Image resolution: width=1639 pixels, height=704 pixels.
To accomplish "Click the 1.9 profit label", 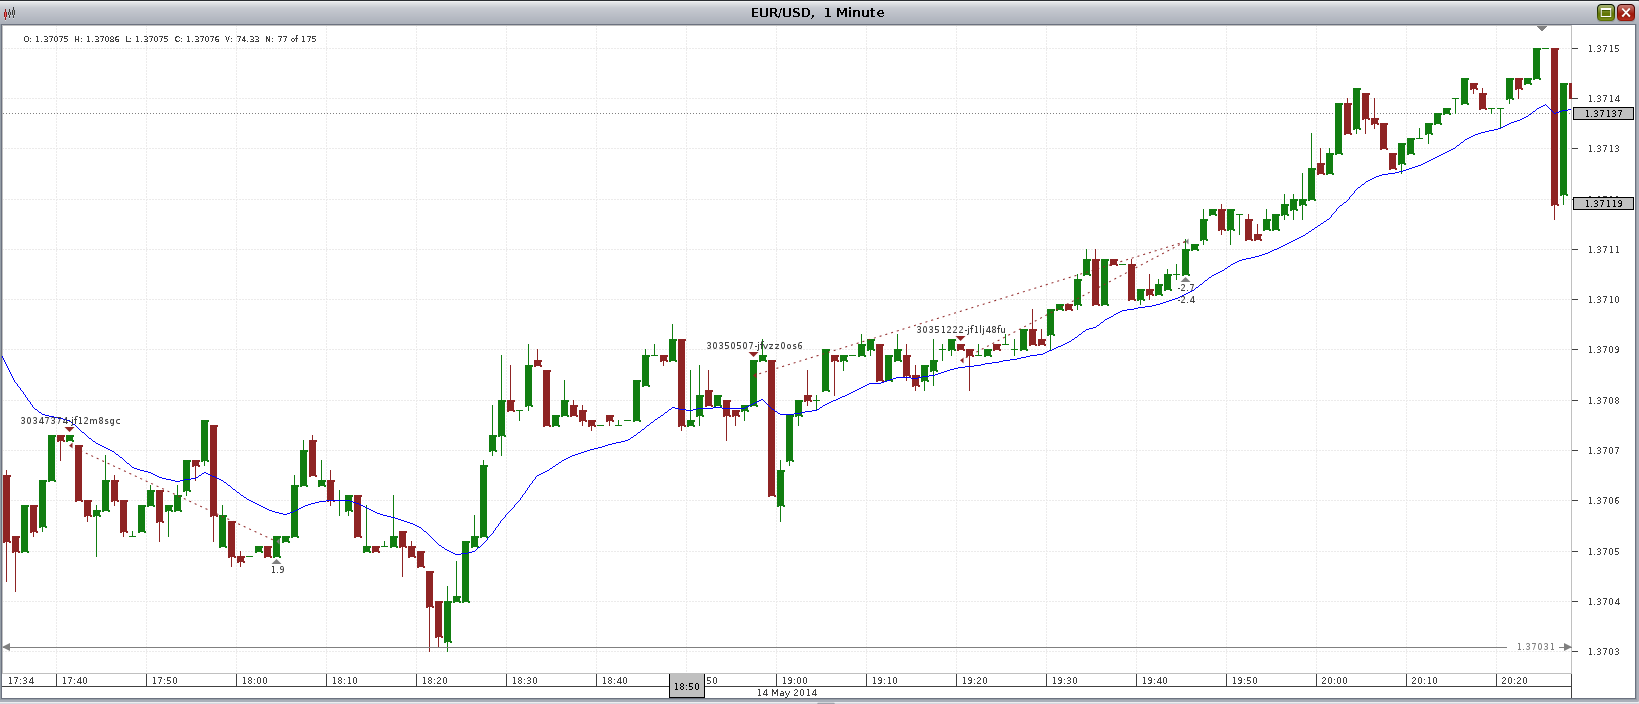I will pyautogui.click(x=277, y=570).
